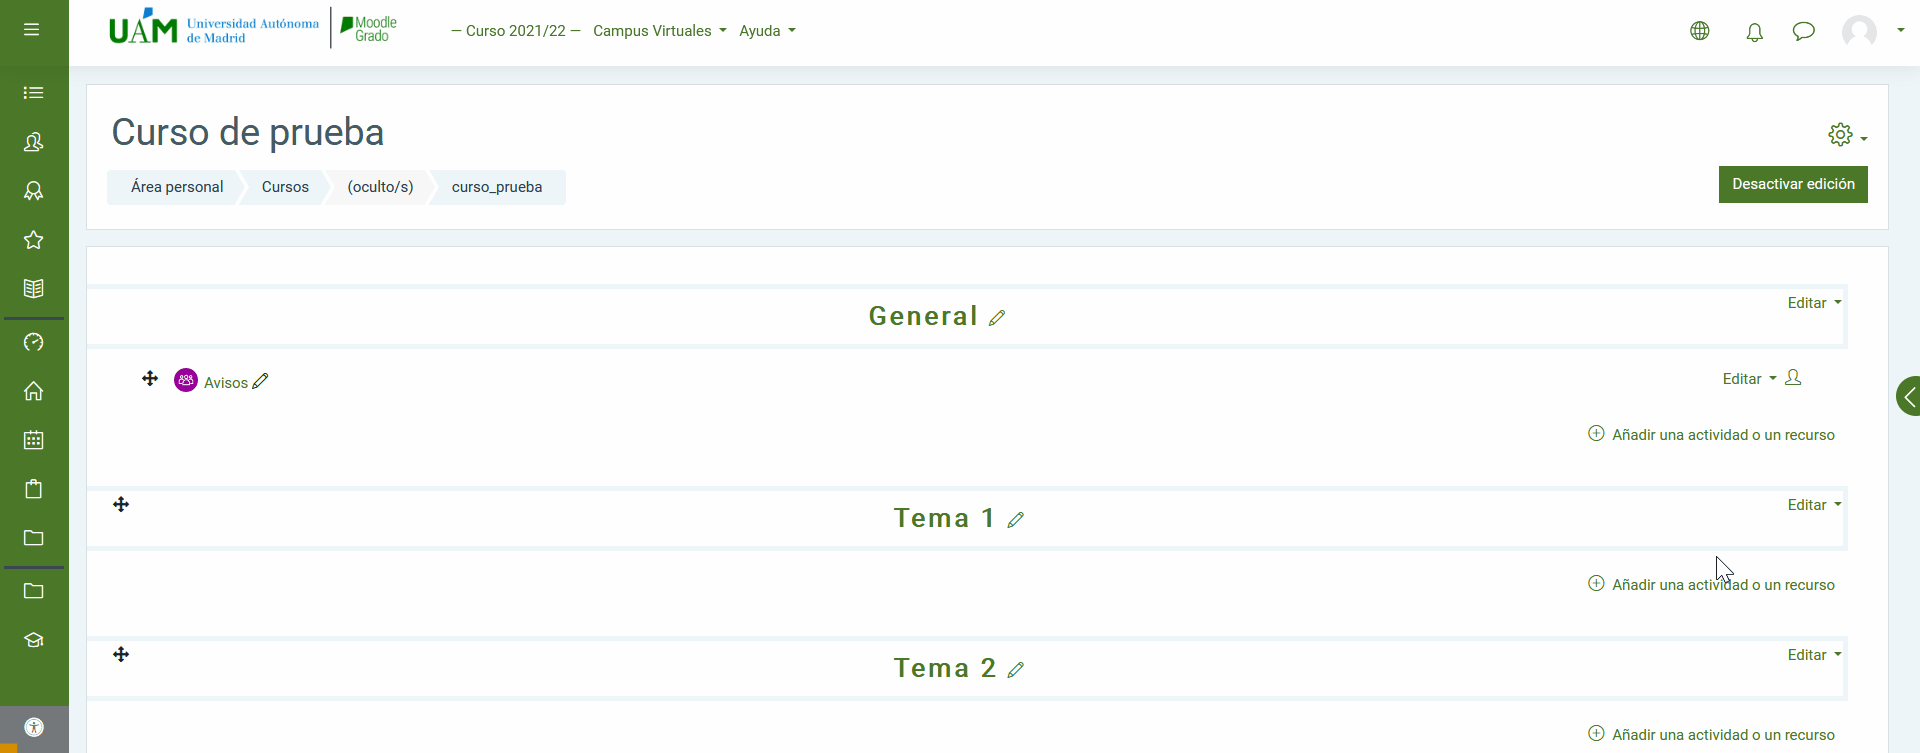Open the language globe icon

[1700, 31]
